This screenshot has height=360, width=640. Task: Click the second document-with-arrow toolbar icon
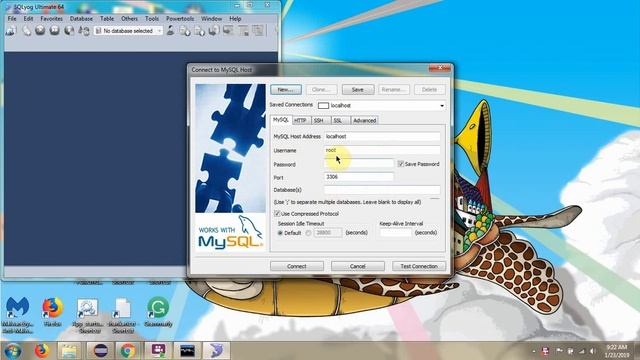pos(199,31)
